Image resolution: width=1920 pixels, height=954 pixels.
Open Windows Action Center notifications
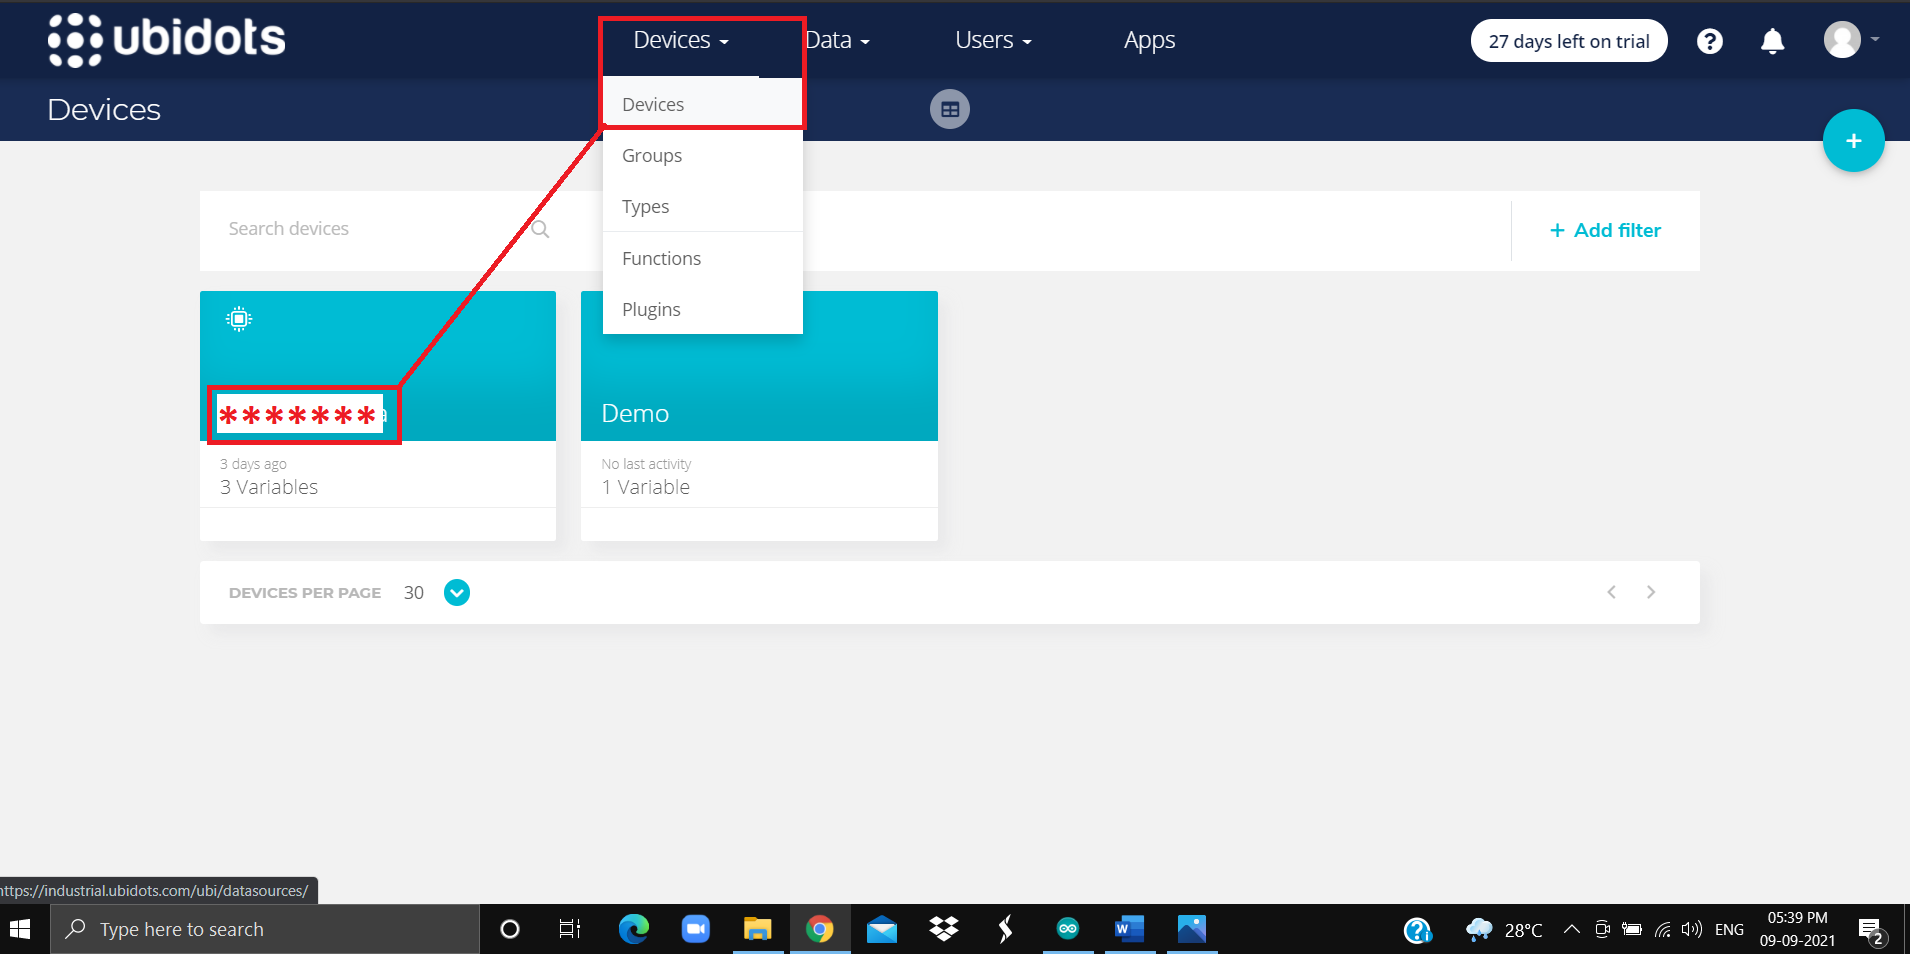click(x=1871, y=931)
